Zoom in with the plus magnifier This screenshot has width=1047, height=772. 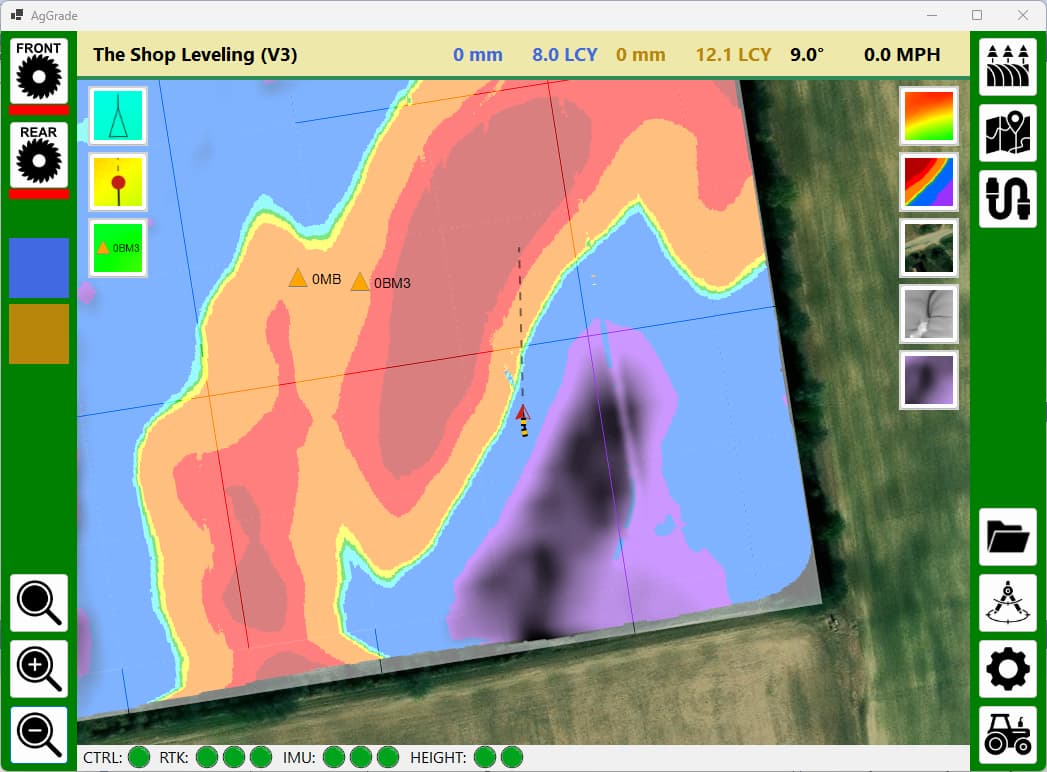tap(39, 669)
